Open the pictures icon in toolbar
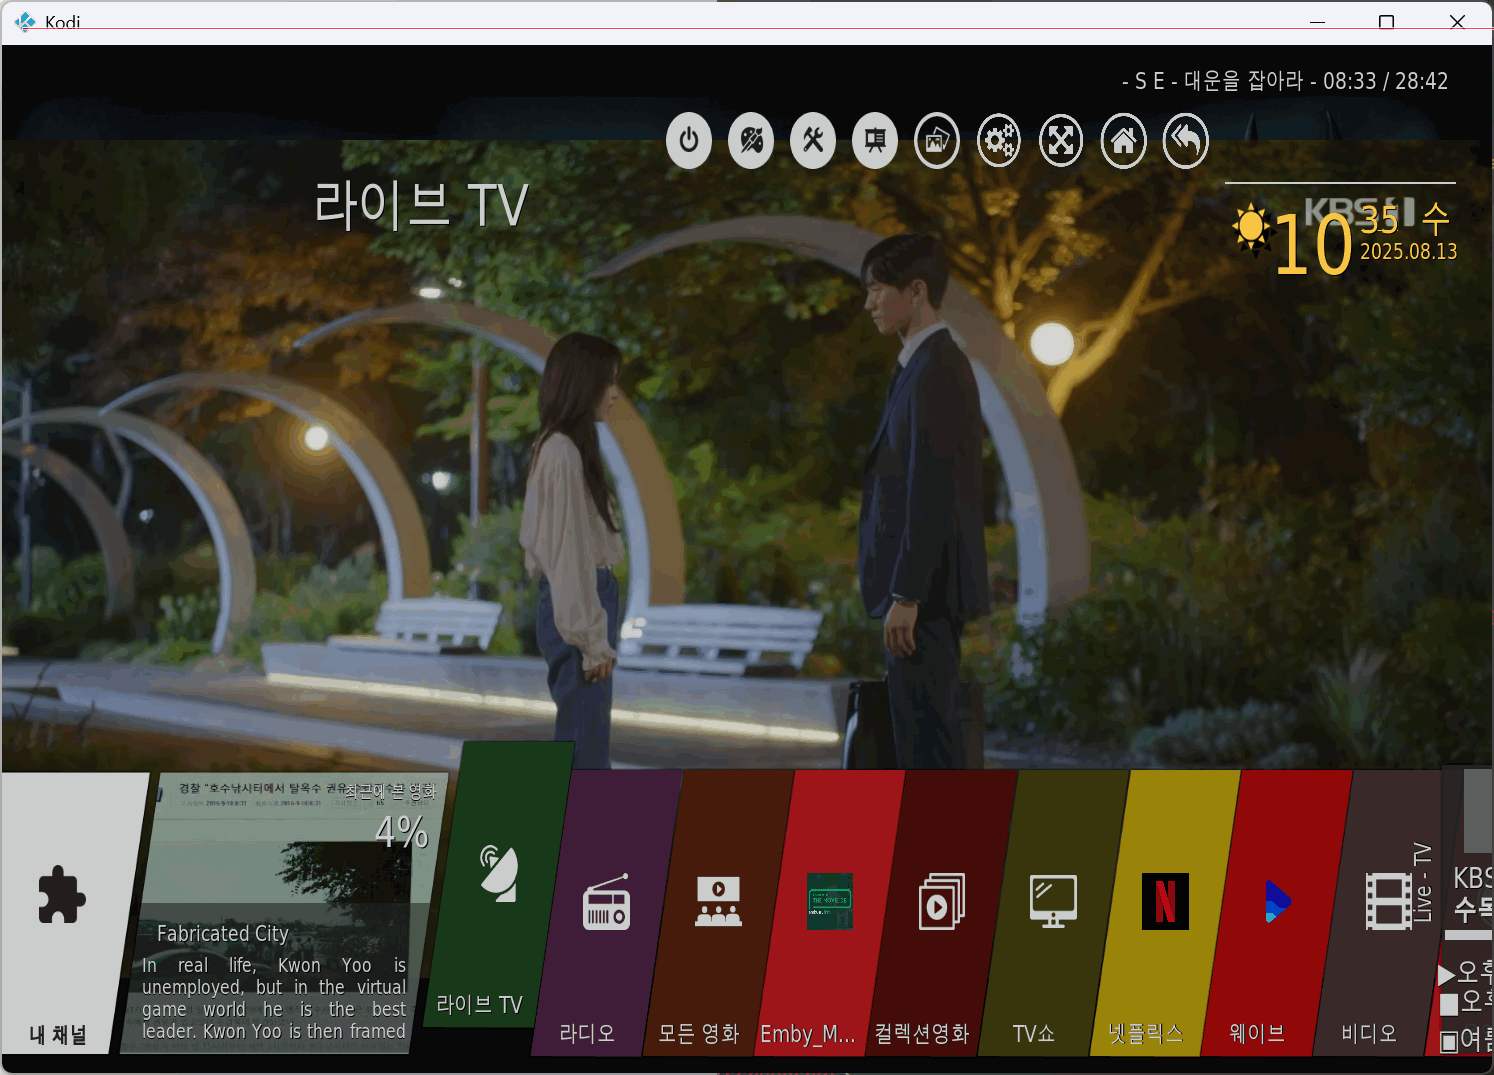The height and width of the screenshot is (1075, 1494). click(x=937, y=141)
